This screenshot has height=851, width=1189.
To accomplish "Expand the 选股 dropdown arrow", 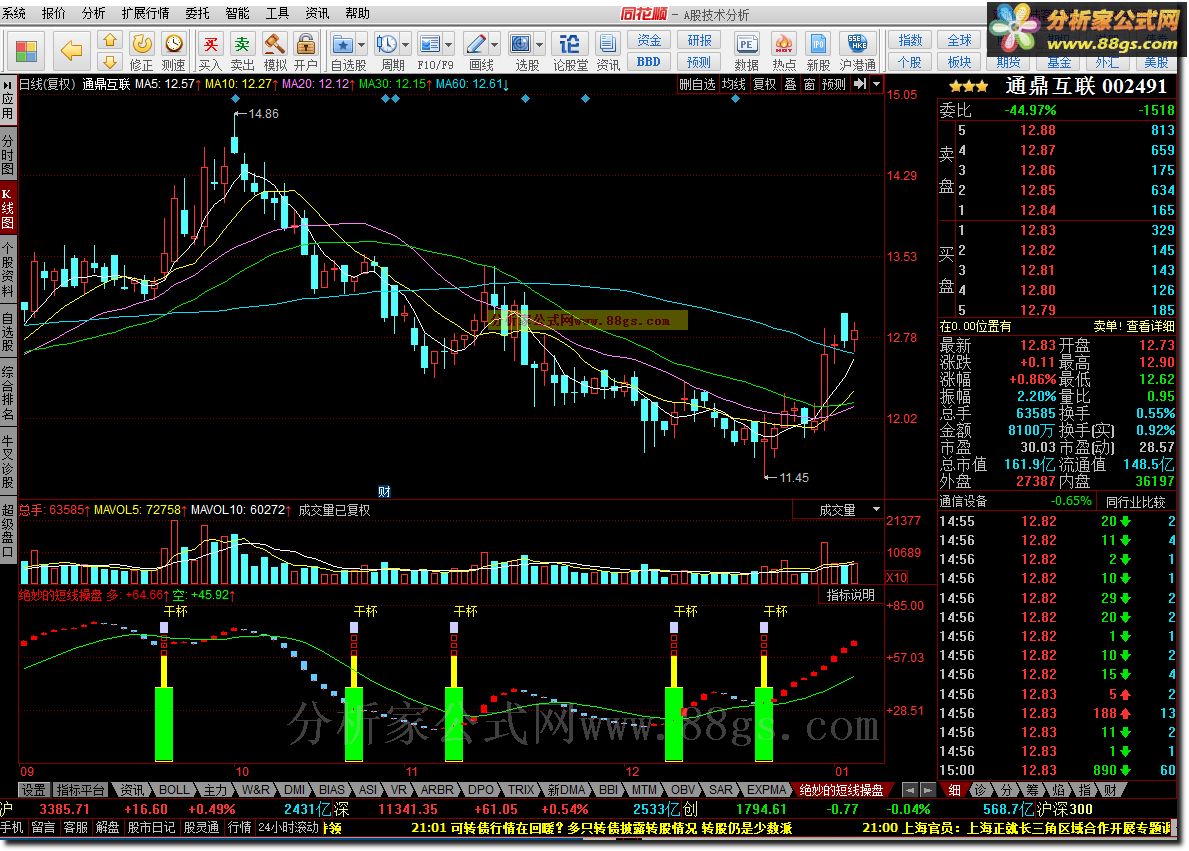I will click(x=539, y=44).
